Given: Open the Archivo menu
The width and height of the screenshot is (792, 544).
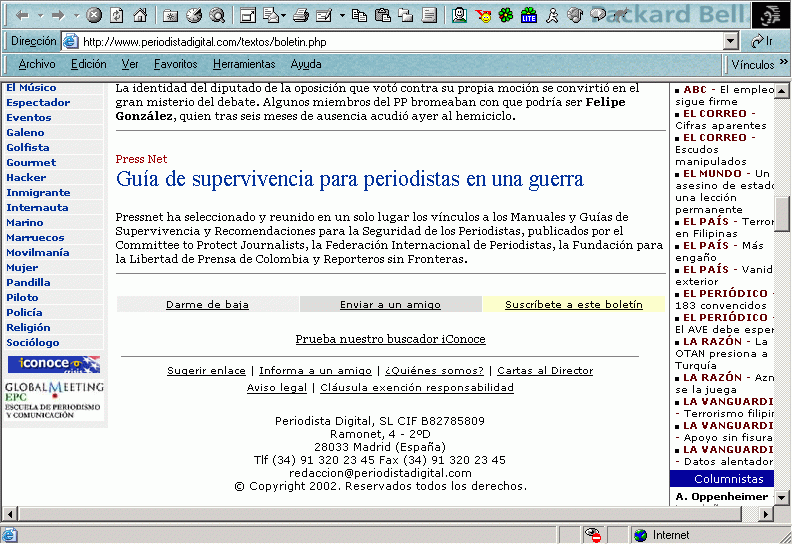Looking at the screenshot, I should [x=37, y=64].
